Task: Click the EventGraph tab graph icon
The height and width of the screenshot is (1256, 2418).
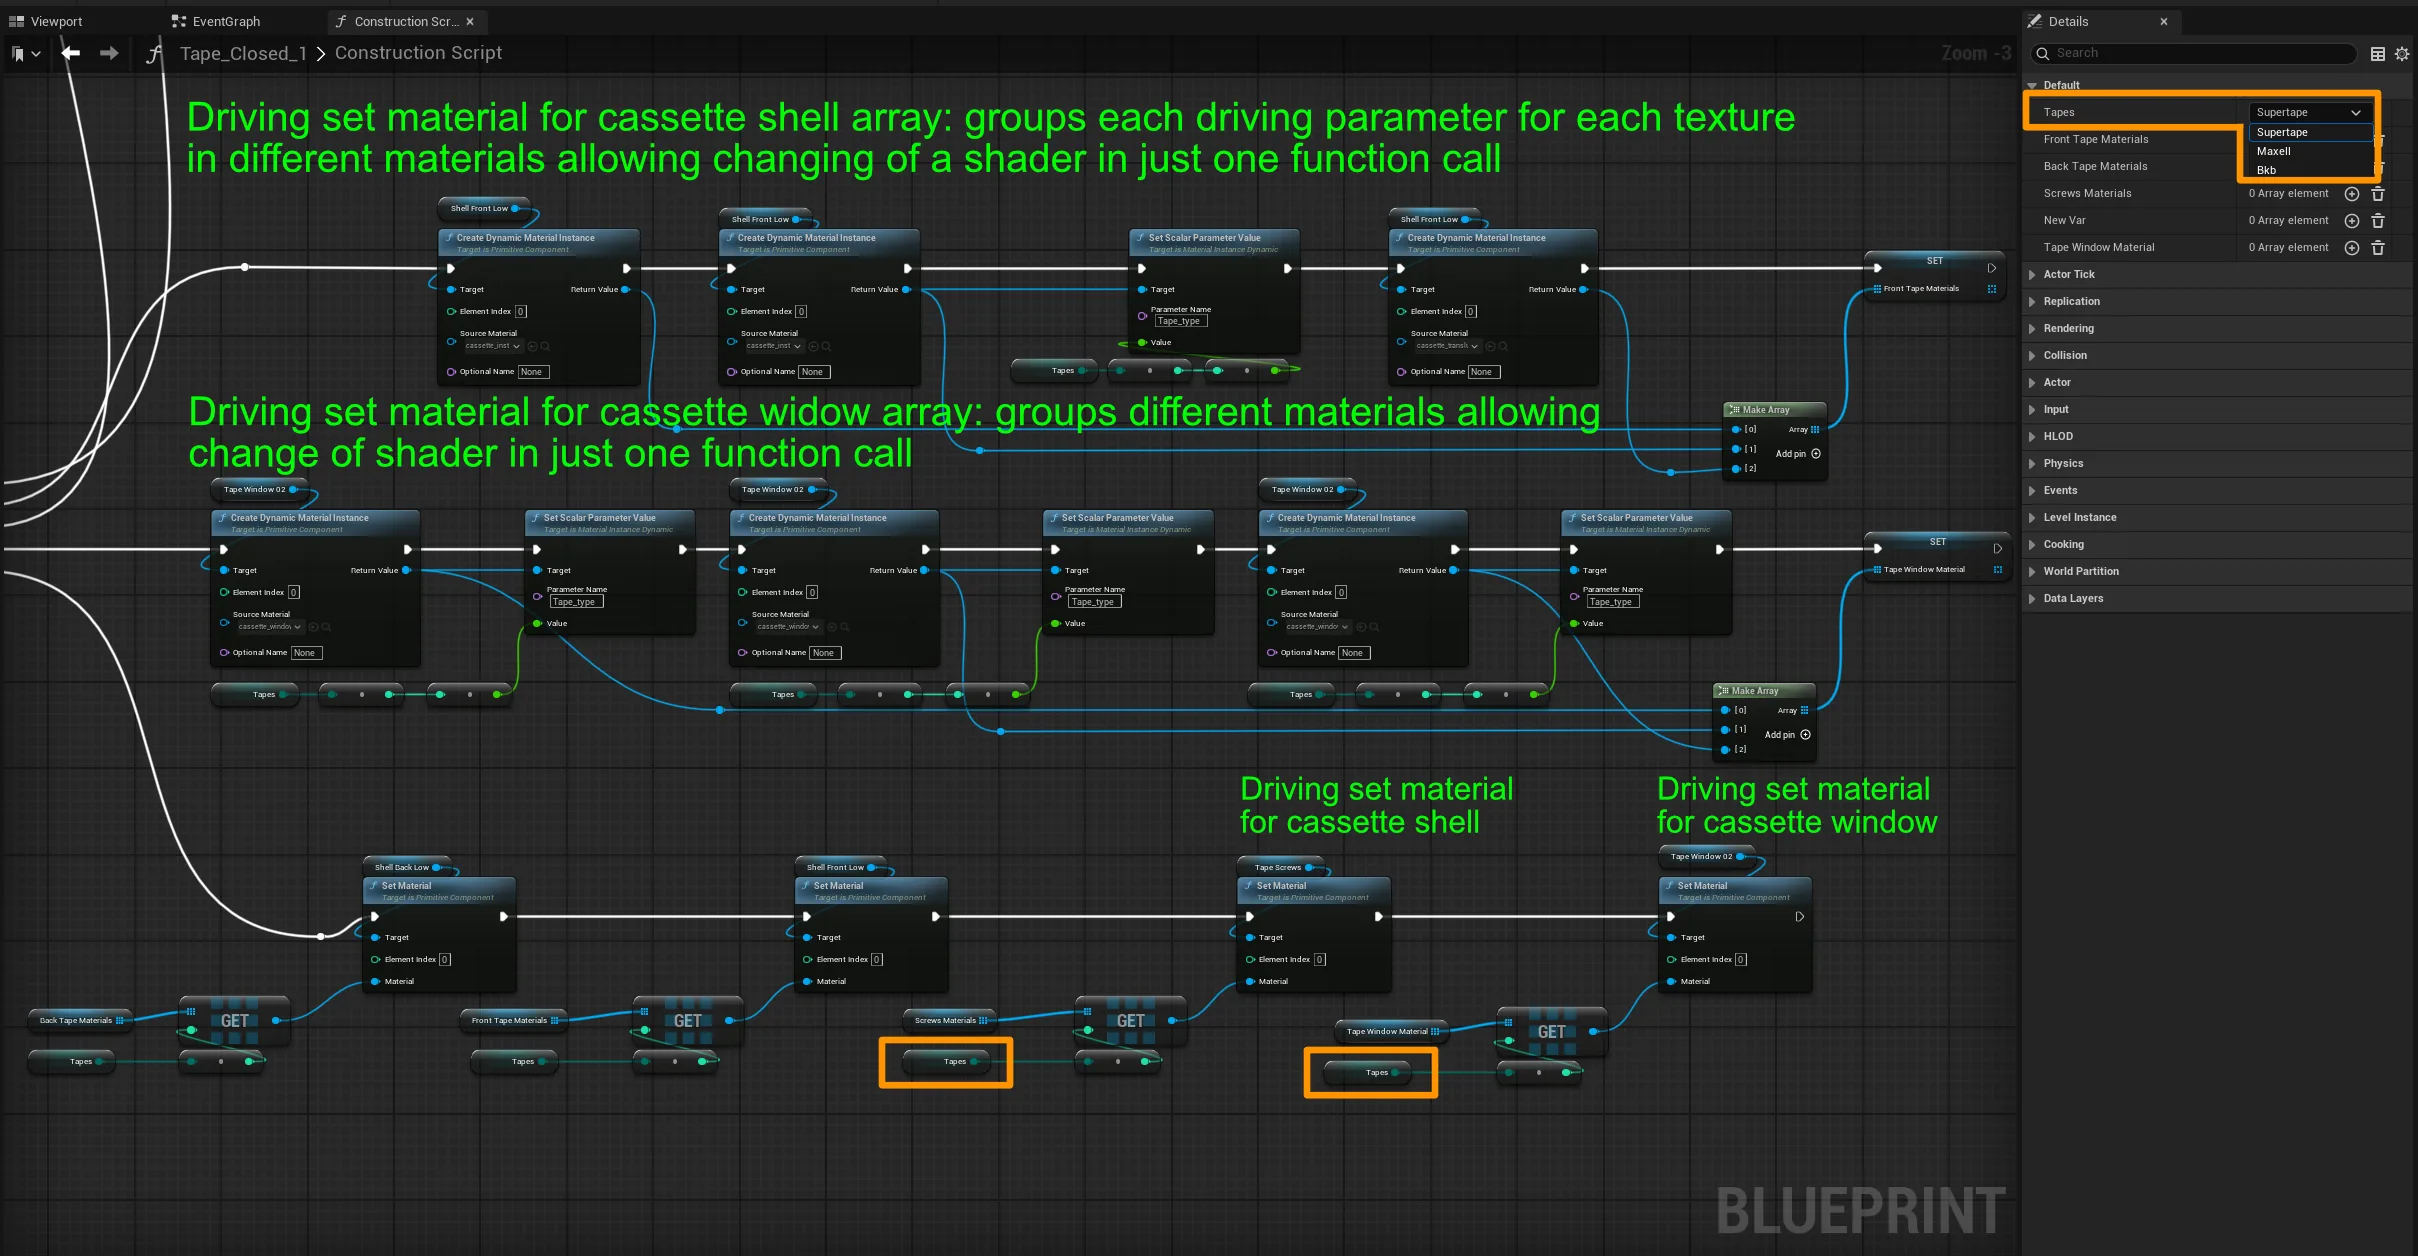Action: (x=179, y=21)
